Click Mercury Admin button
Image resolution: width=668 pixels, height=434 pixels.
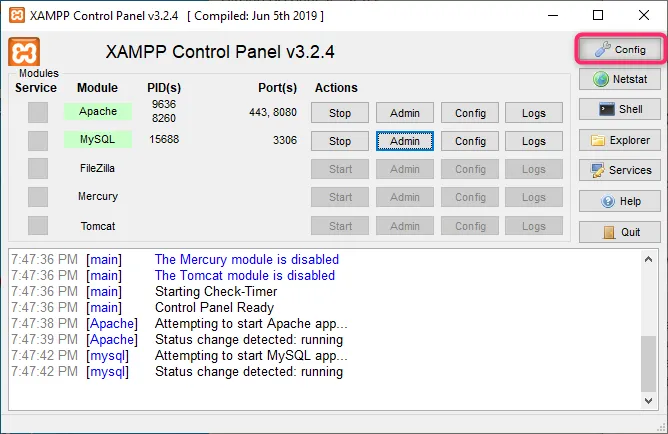[x=405, y=197]
